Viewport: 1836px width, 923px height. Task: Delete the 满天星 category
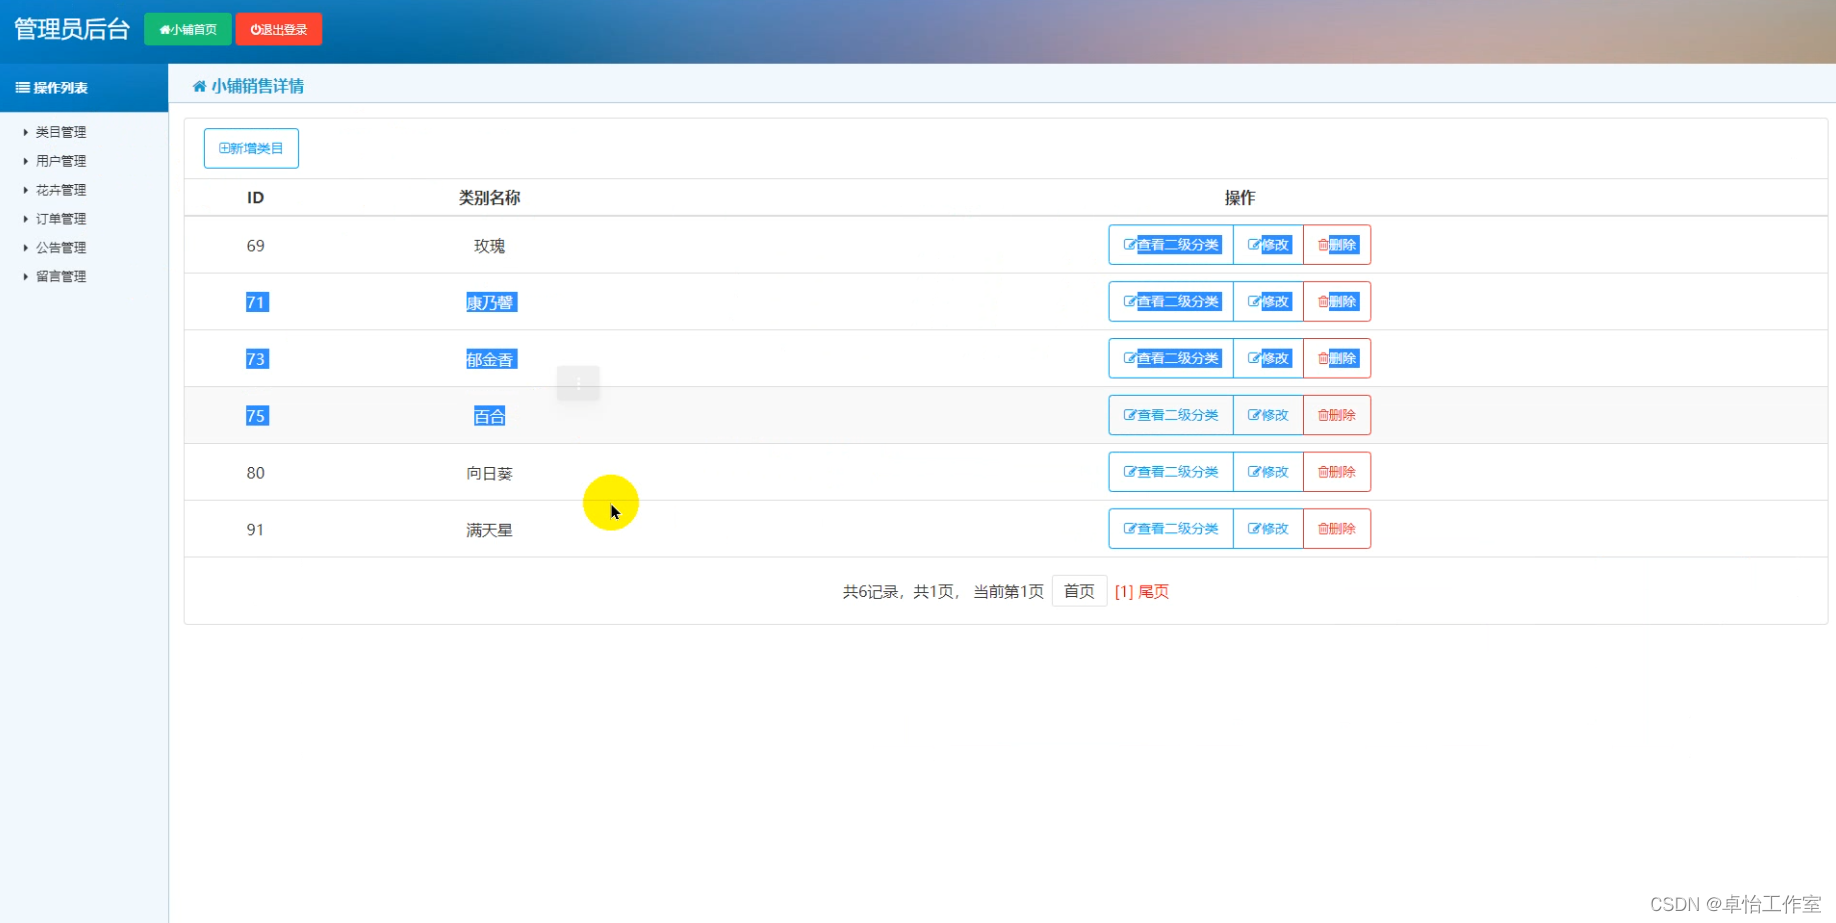1337,529
